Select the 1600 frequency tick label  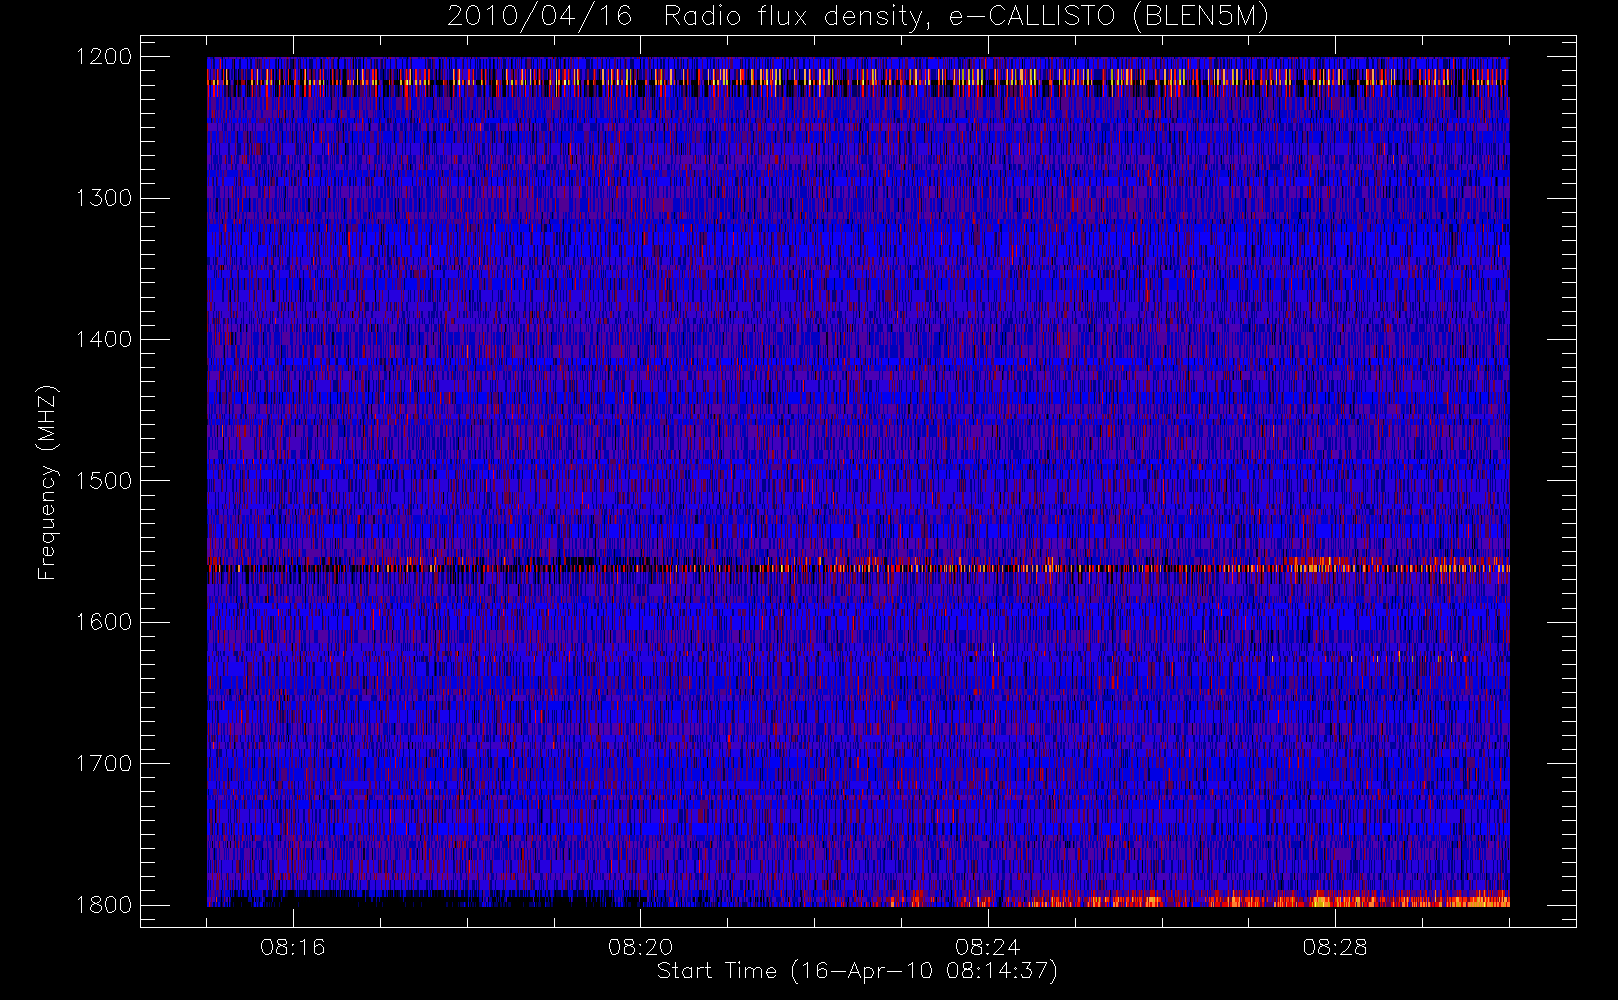click(x=104, y=622)
